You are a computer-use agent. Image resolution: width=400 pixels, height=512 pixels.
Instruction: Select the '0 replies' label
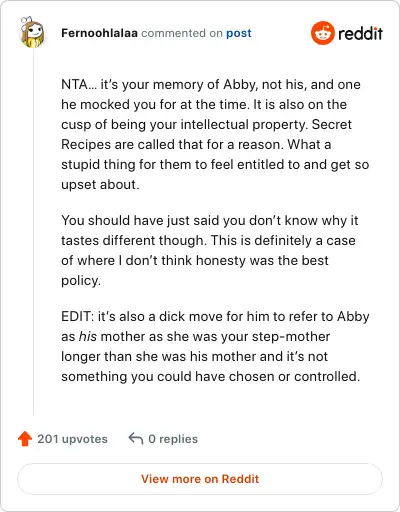tap(173, 439)
